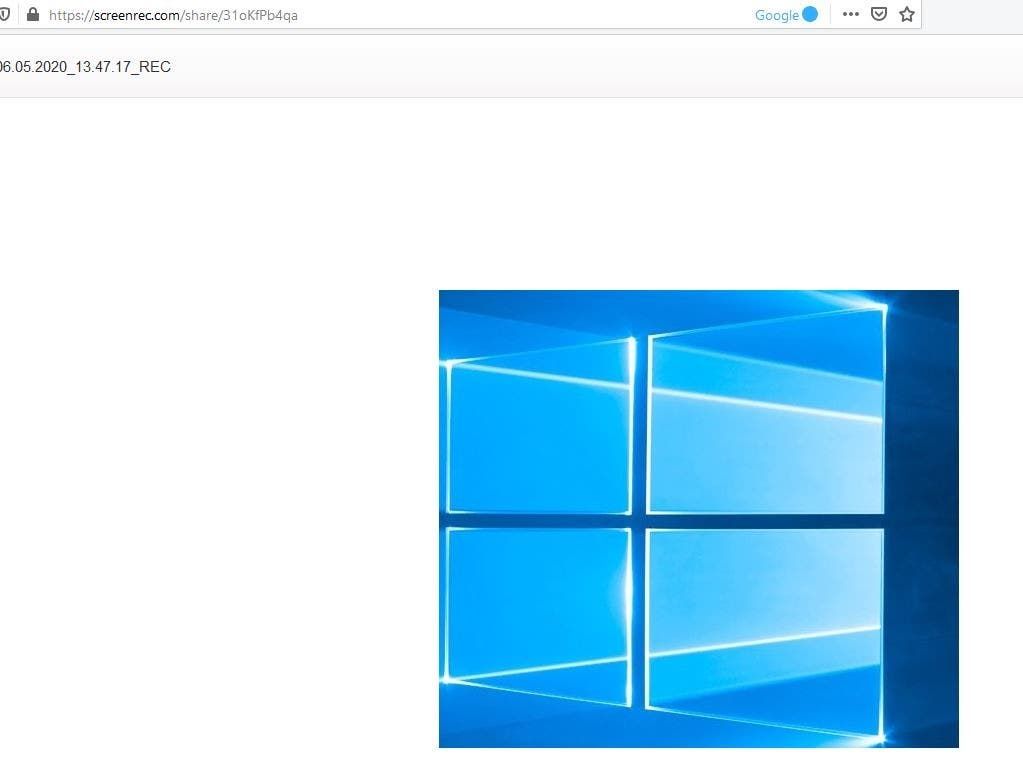Click the Windows 10 wallpaper image
The width and height of the screenshot is (1023, 769).
(699, 519)
